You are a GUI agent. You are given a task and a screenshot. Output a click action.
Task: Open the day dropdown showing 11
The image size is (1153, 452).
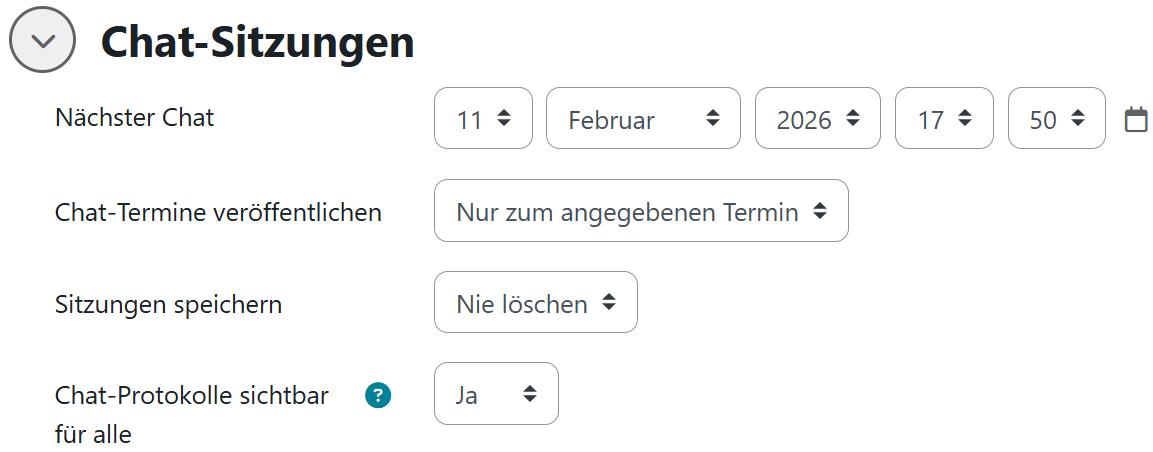[483, 119]
